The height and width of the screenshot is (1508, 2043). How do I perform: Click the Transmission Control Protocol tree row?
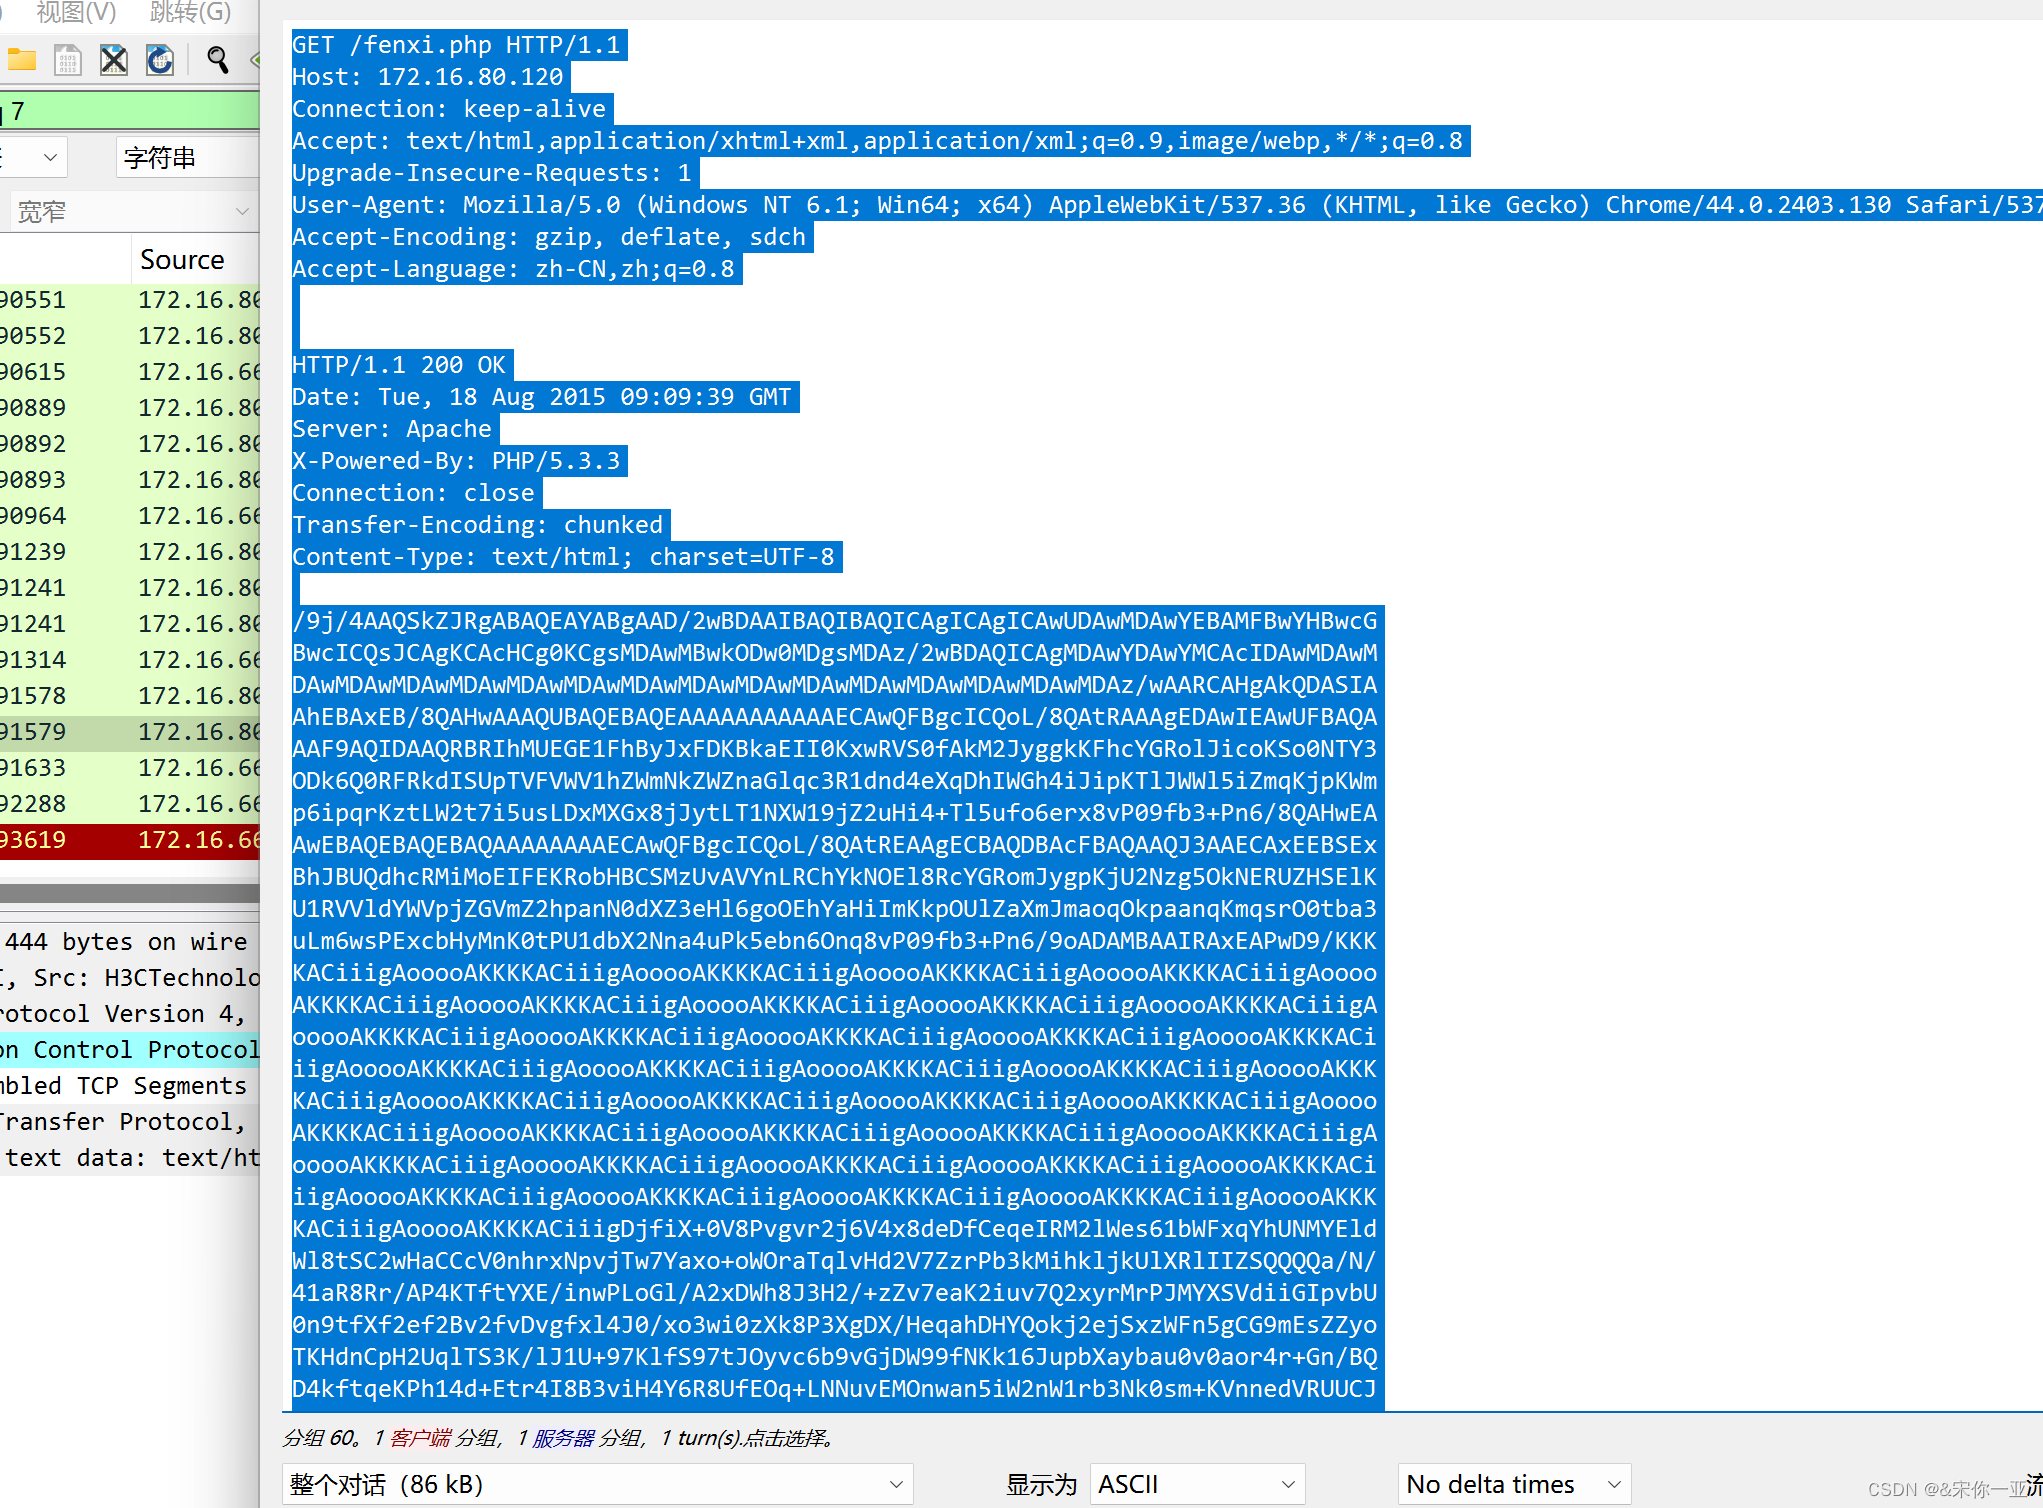[130, 1050]
